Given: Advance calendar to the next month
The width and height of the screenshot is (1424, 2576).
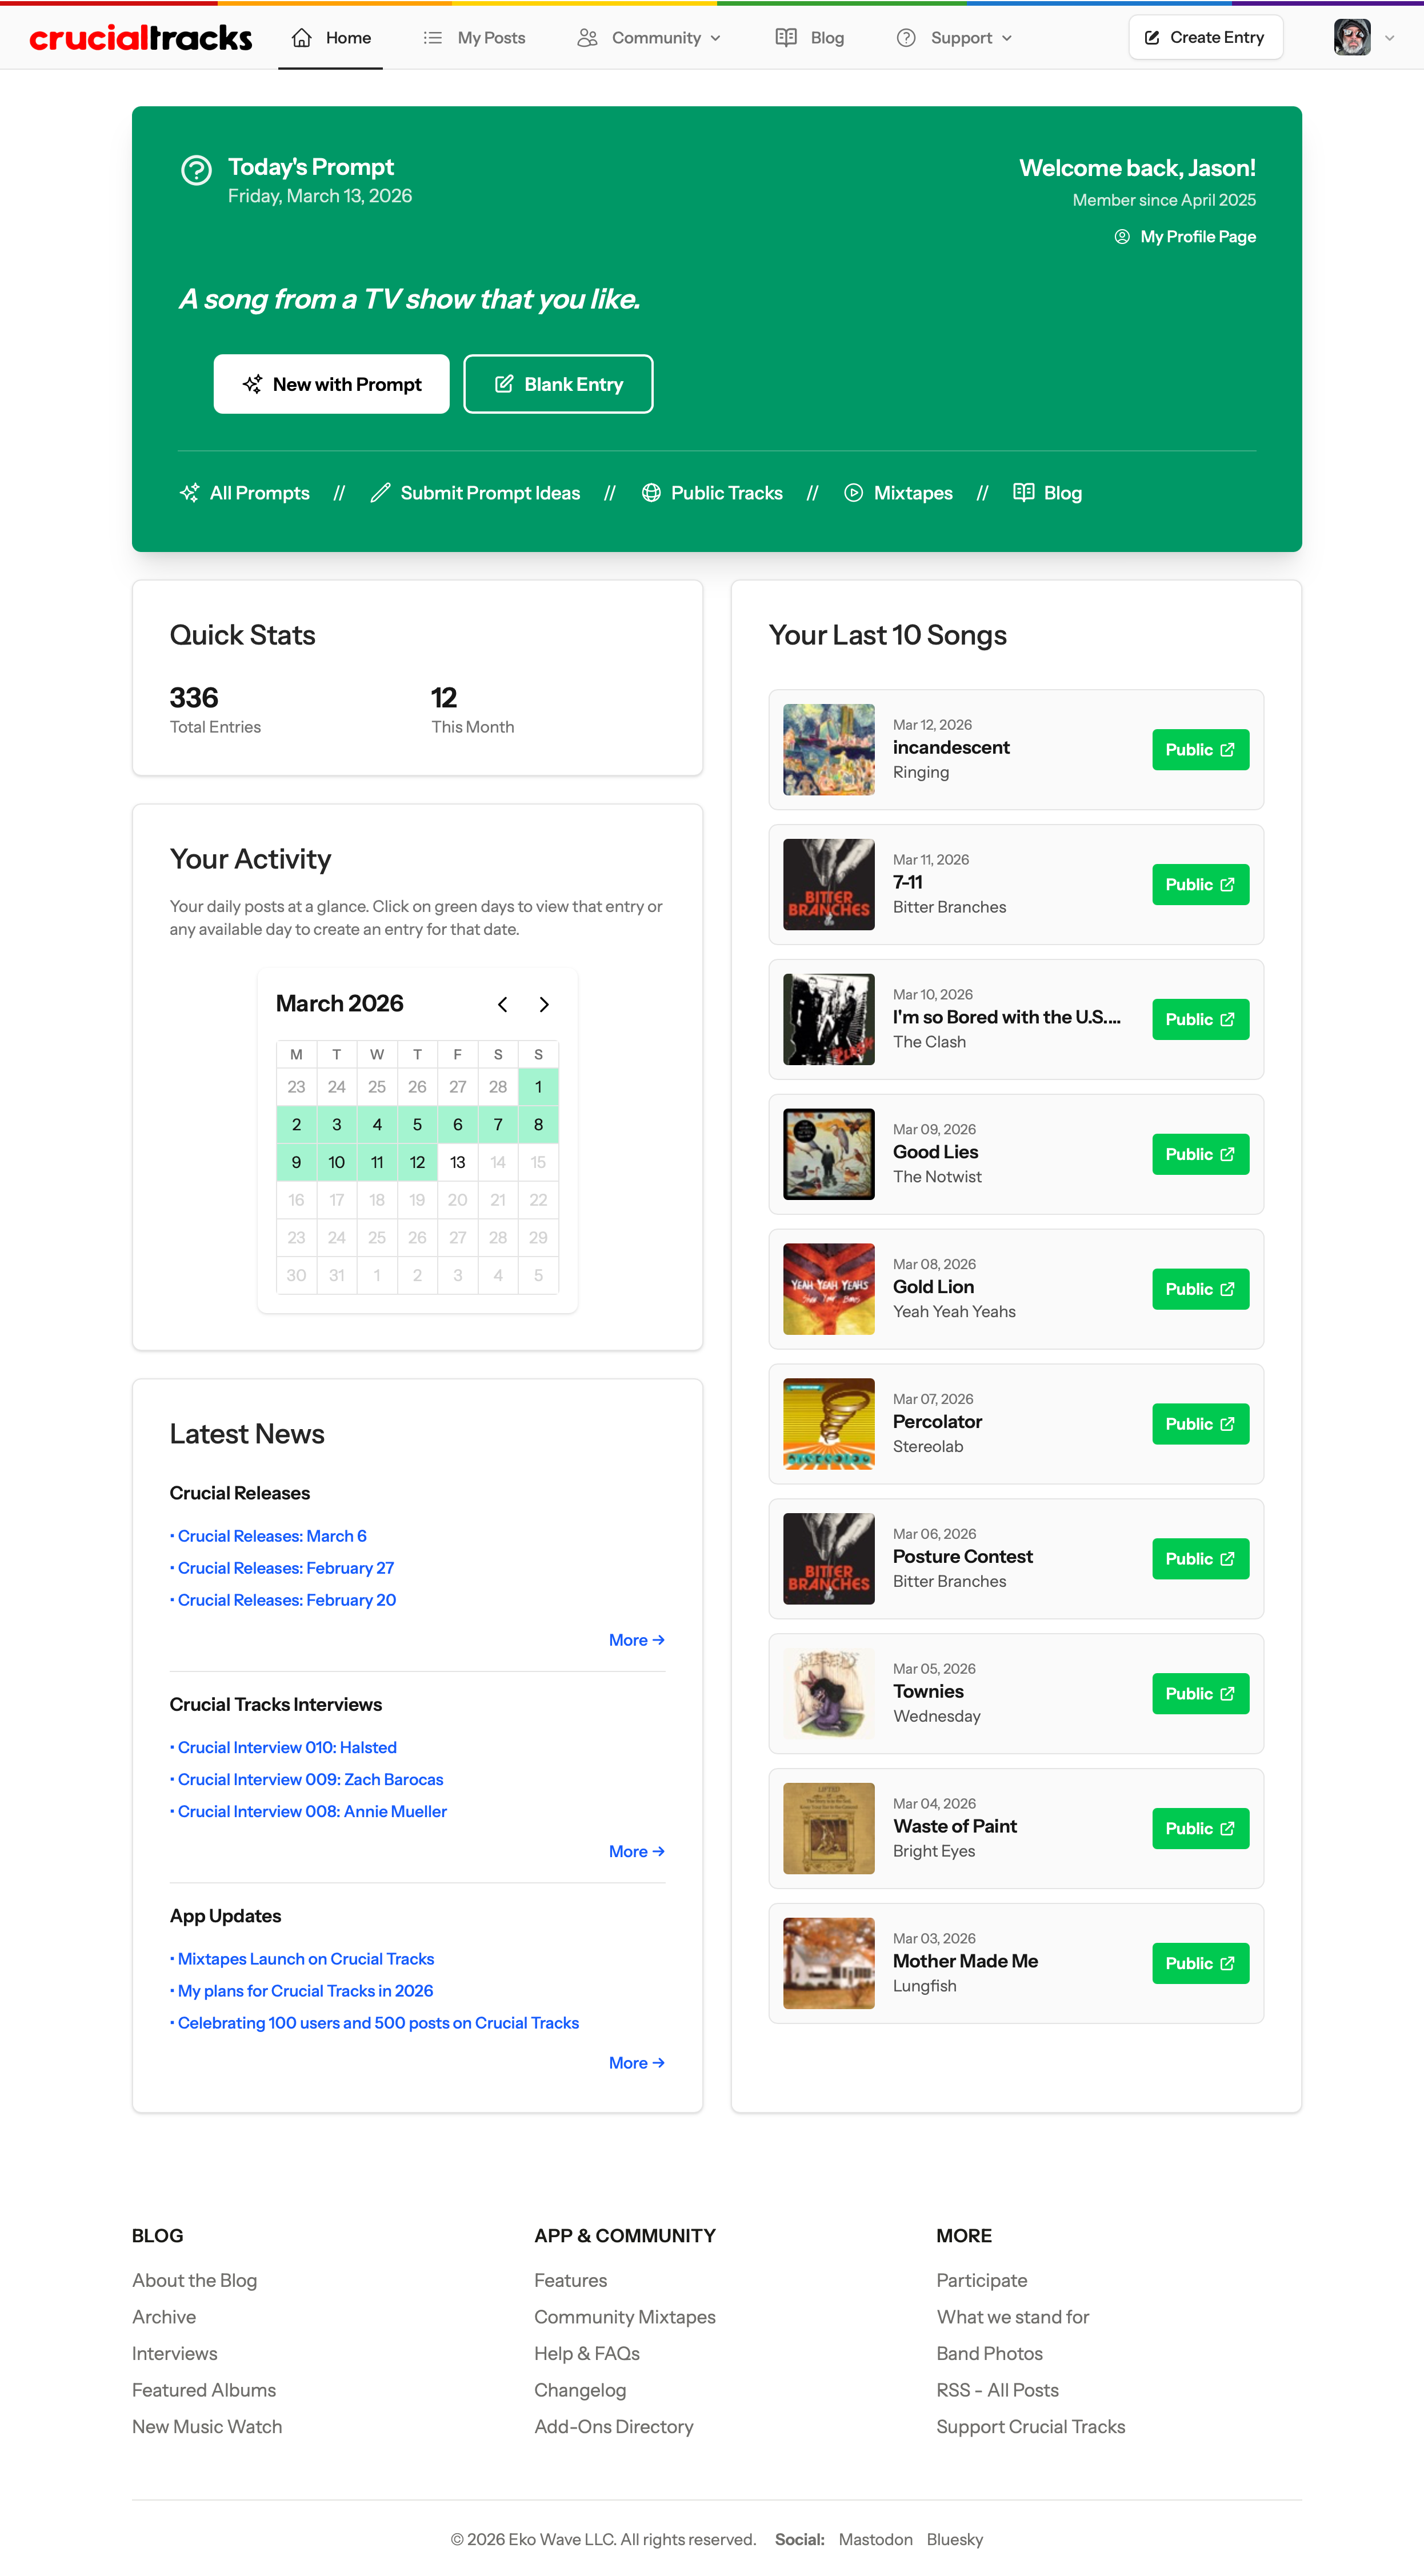Looking at the screenshot, I should 544,1004.
